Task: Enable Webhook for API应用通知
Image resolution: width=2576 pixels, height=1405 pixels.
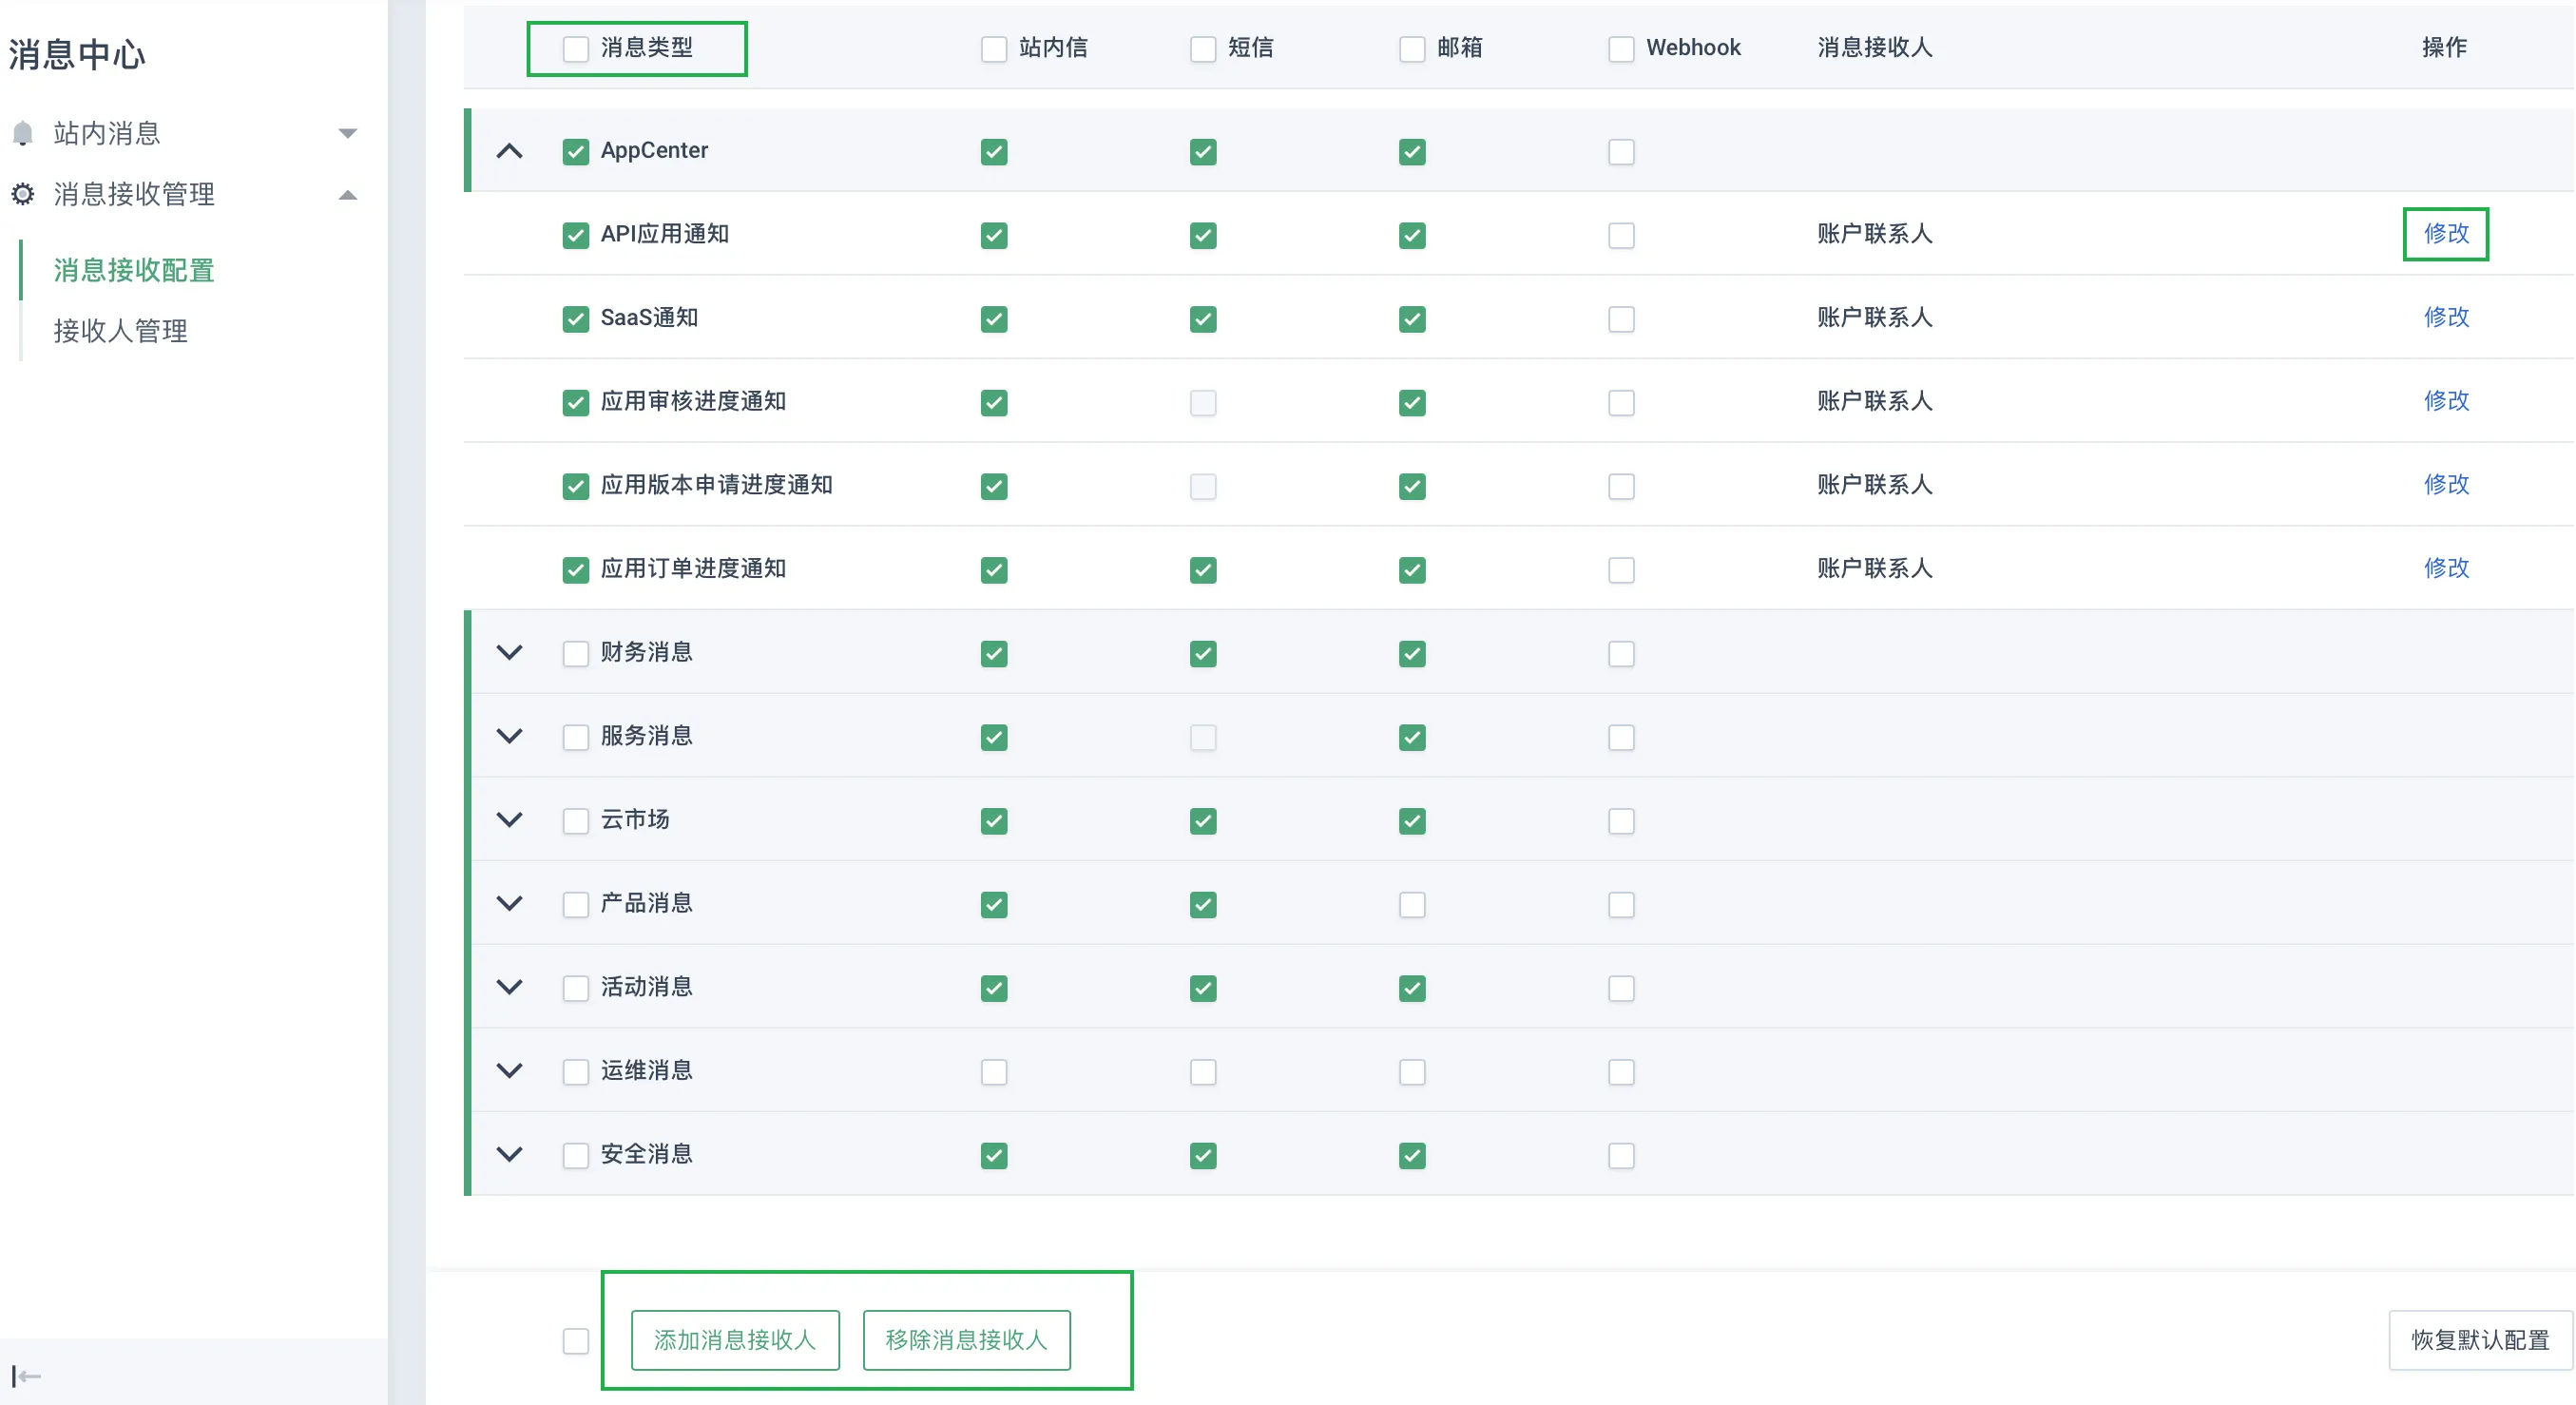Action: coord(1621,236)
